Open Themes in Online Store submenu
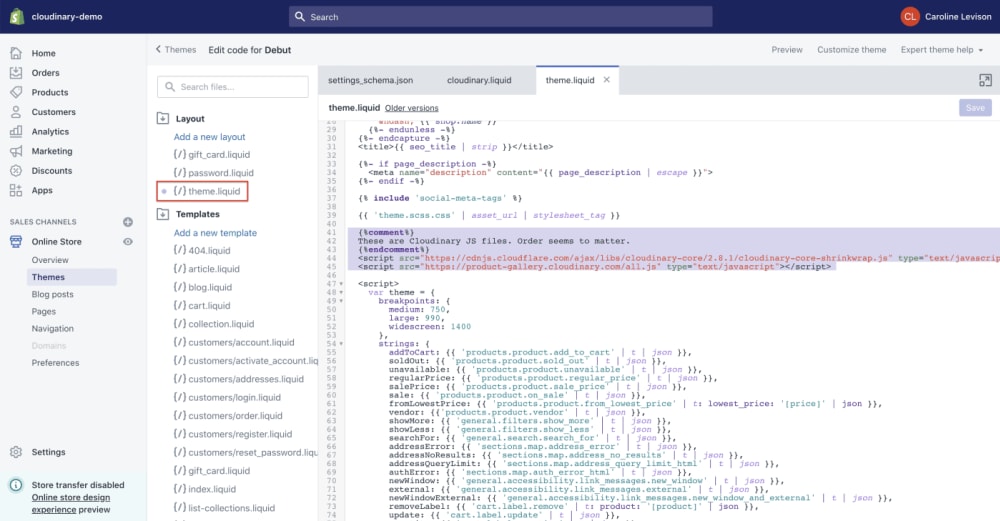Image resolution: width=1000 pixels, height=521 pixels. 48,277
